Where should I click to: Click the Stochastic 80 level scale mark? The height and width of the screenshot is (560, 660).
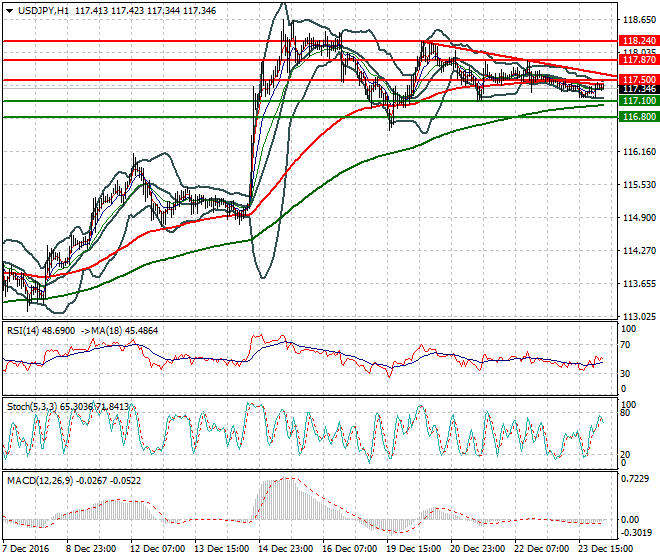625,413
